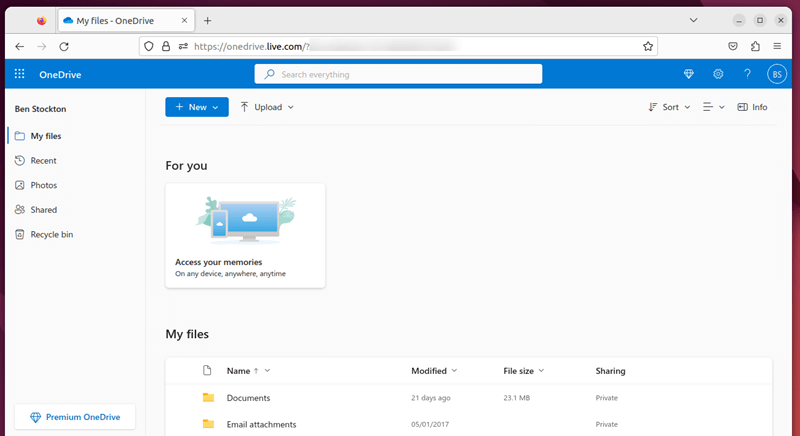Click the OneDrive header title link

(x=60, y=74)
